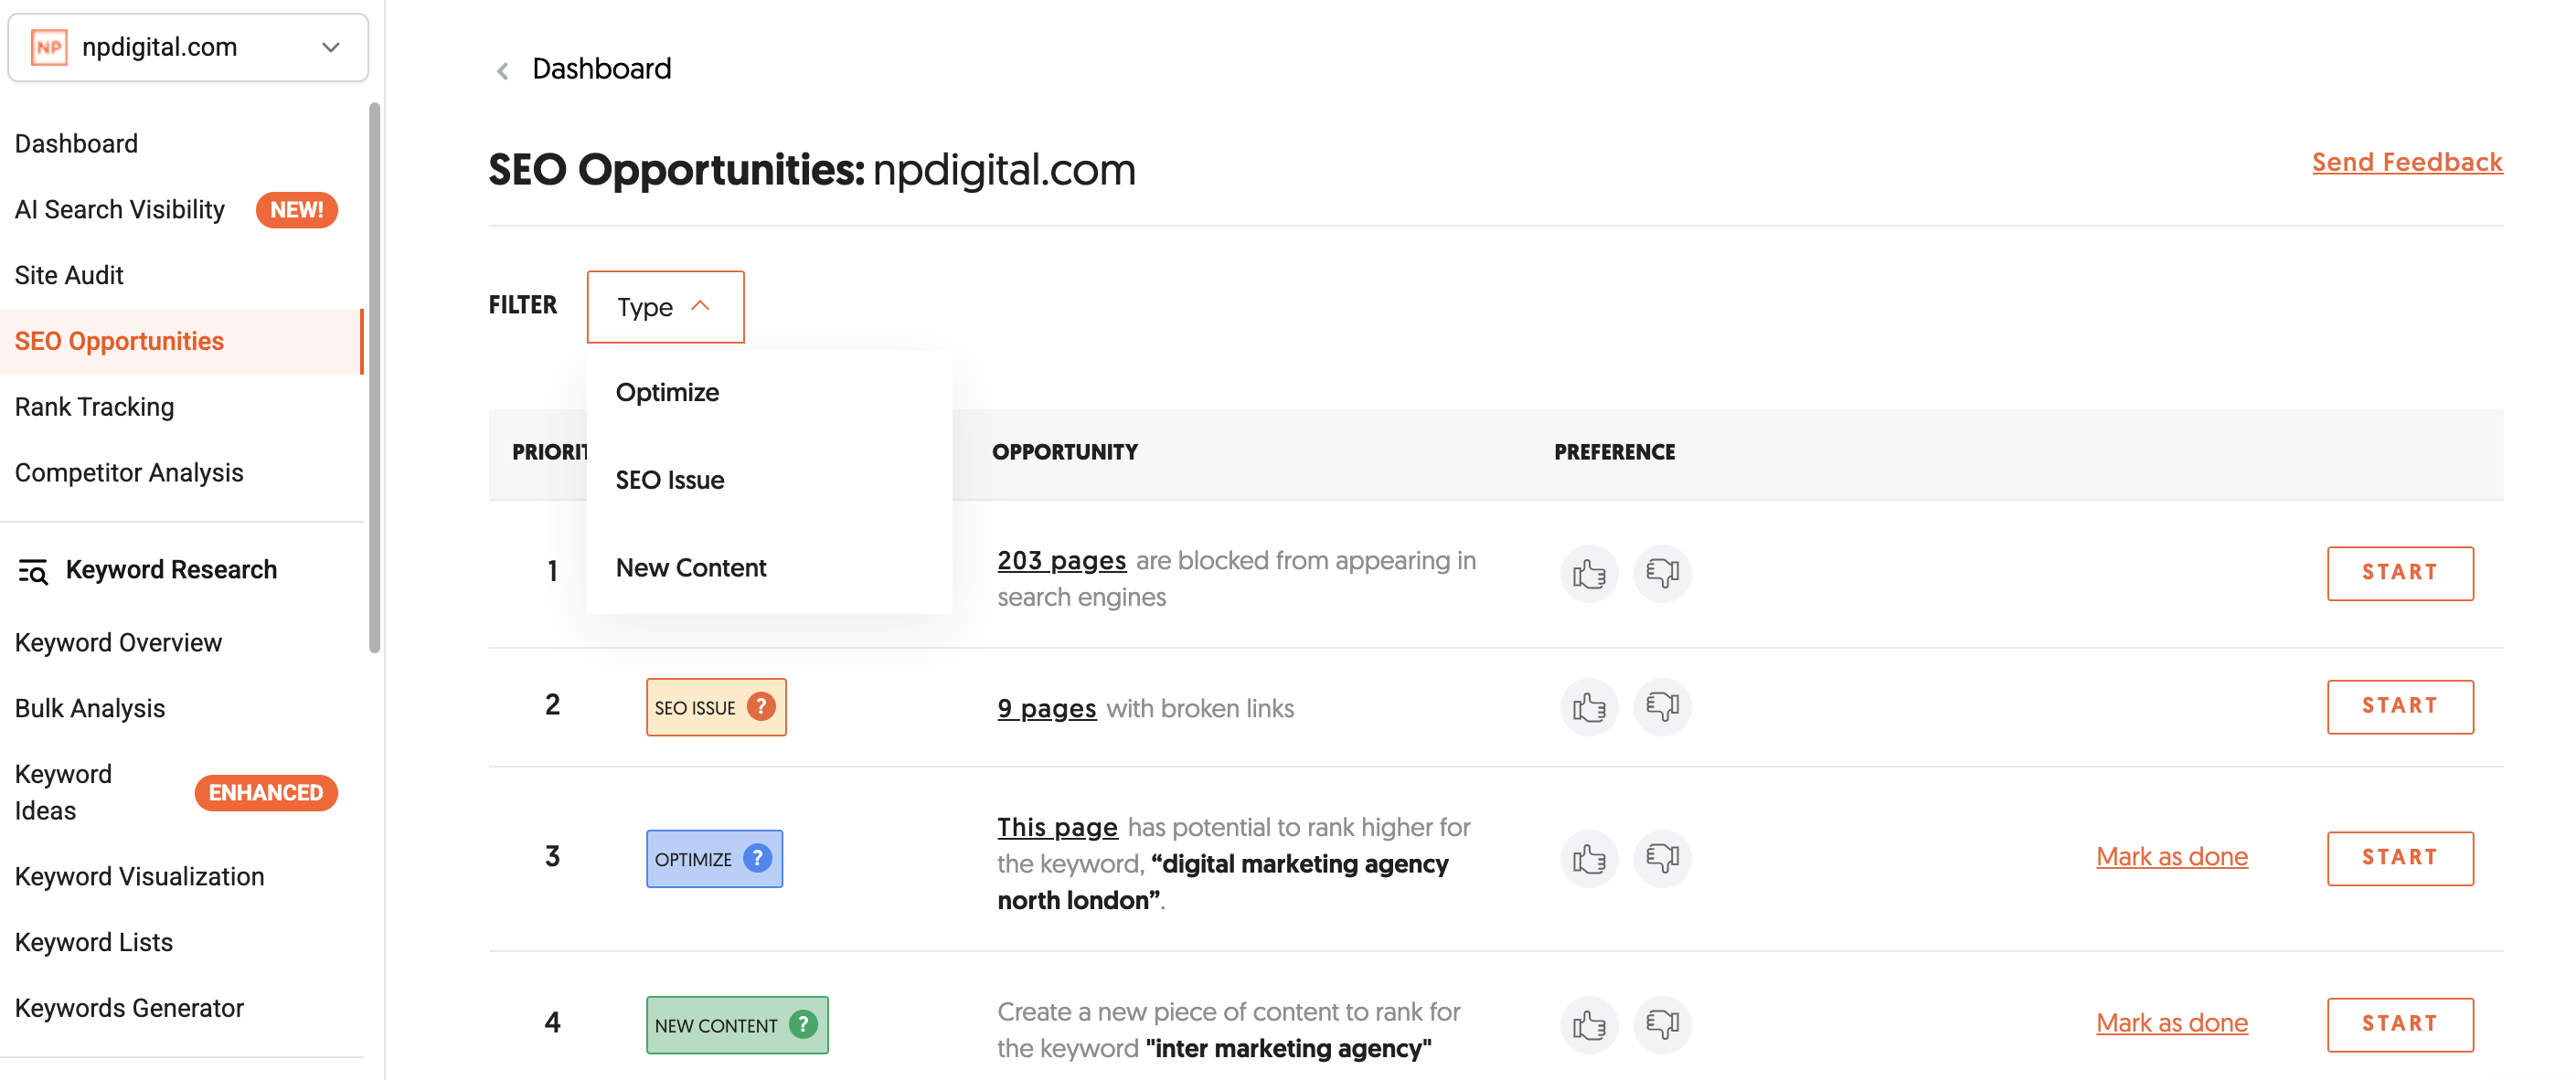Dislike the inter marketing agency opportunity
Screen dimensions: 2576x1080
[x=1662, y=1024]
